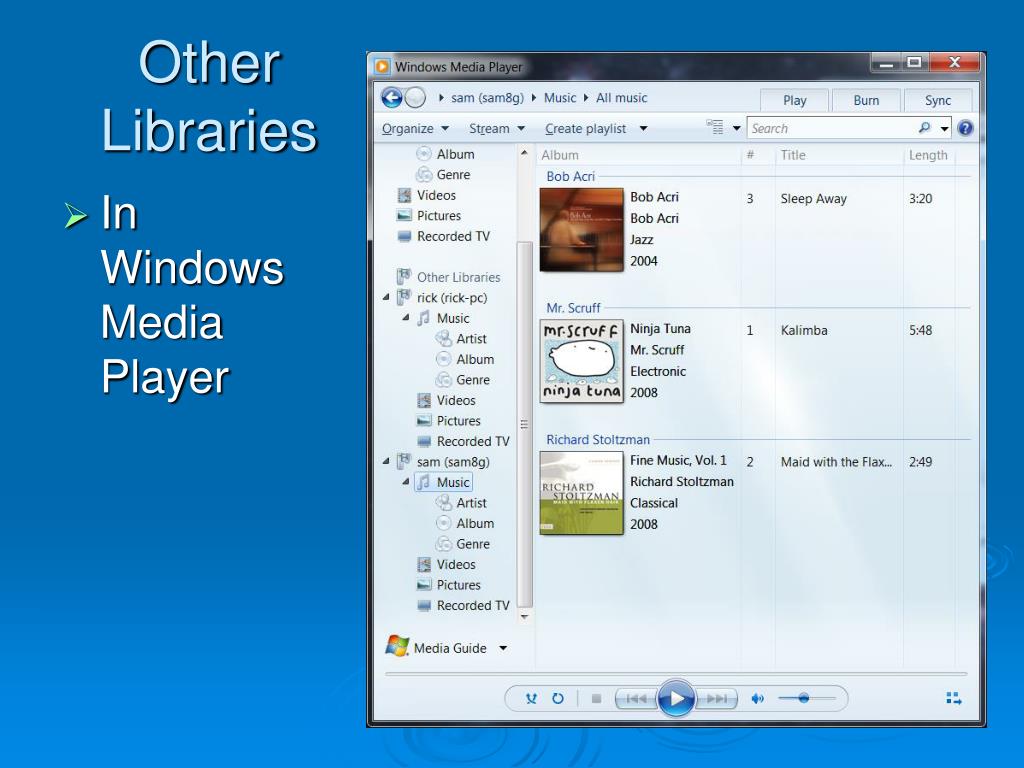Click Music in the breadcrumb path
Screen dimensions: 1024x768
tap(560, 98)
